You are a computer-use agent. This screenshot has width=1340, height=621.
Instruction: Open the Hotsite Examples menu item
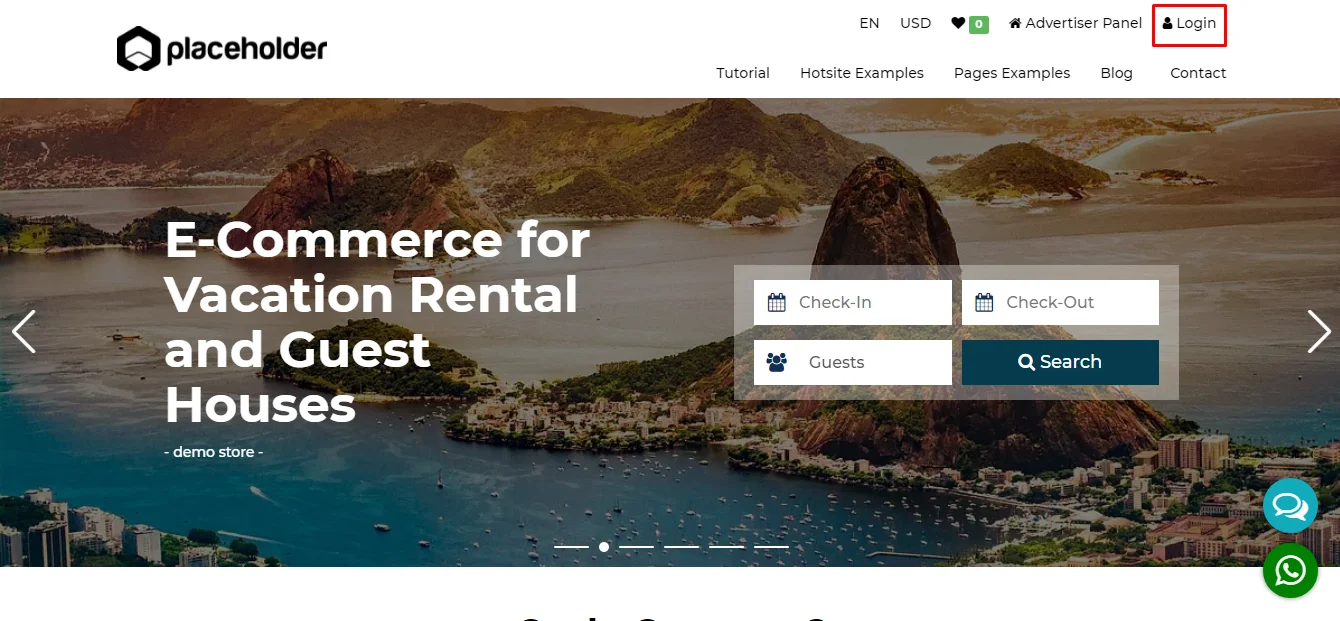pyautogui.click(x=862, y=73)
